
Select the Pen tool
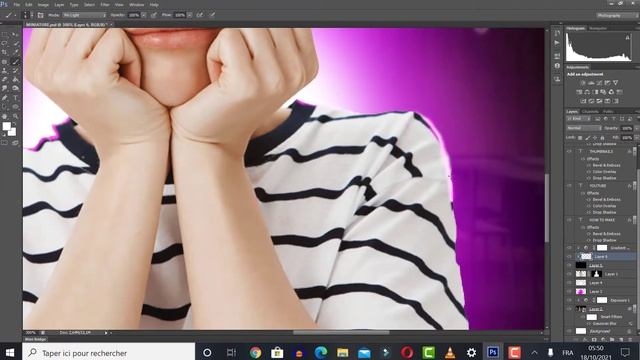point(5,98)
